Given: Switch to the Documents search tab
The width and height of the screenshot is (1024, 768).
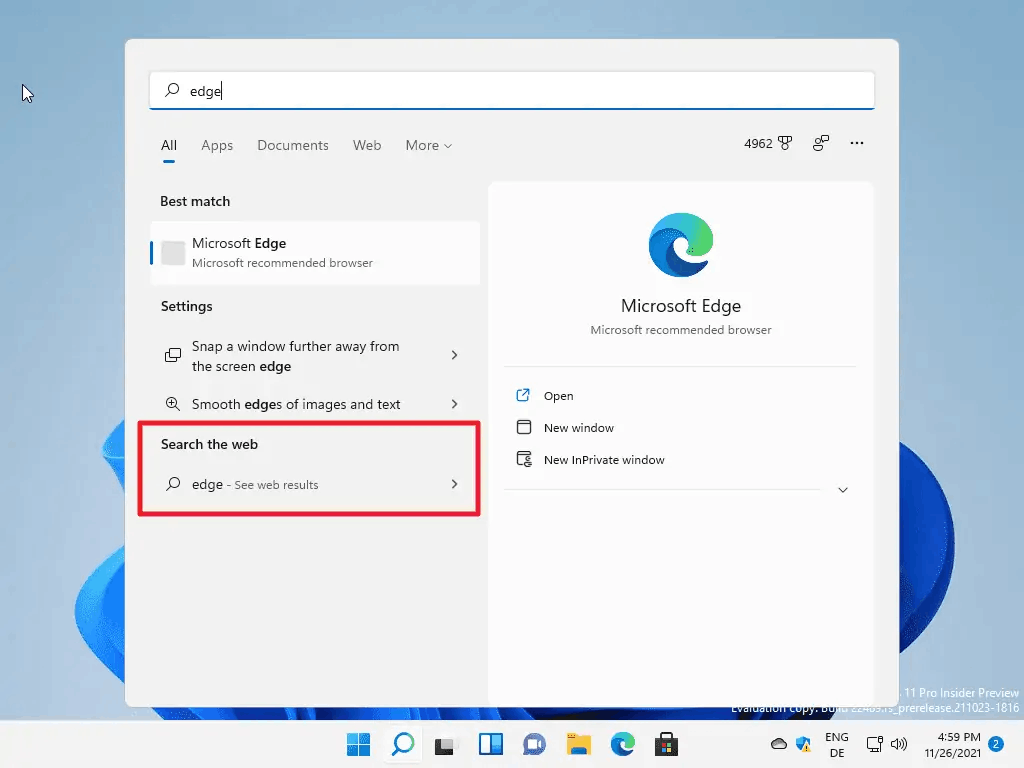Looking at the screenshot, I should (x=292, y=145).
